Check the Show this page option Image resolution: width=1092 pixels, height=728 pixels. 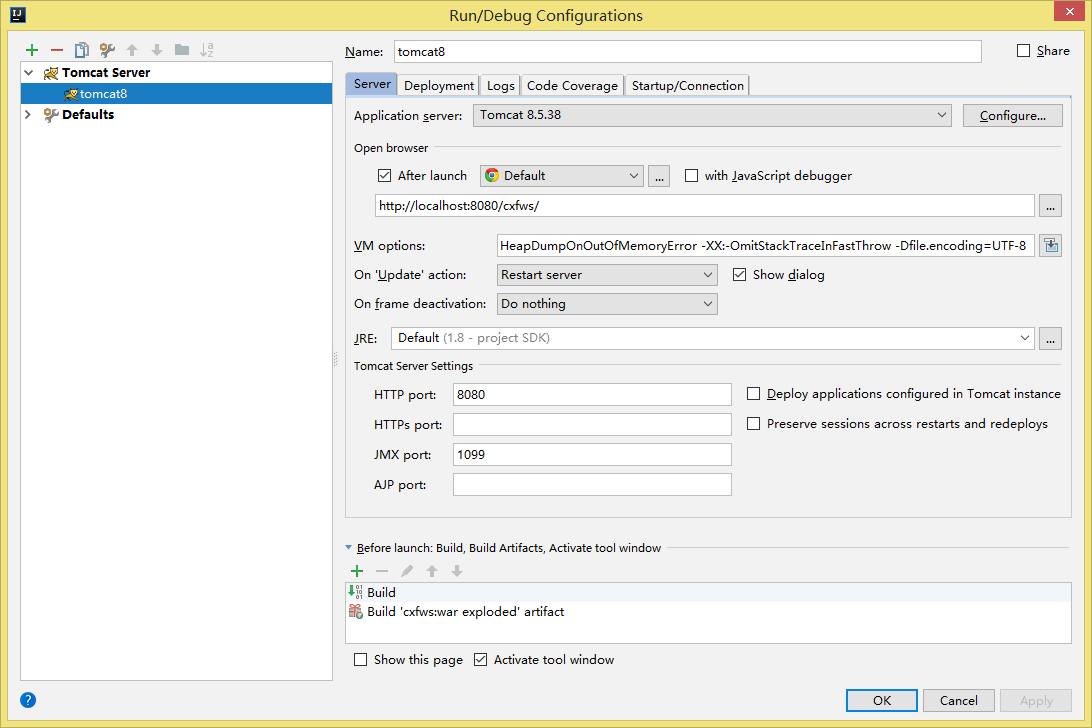360,659
